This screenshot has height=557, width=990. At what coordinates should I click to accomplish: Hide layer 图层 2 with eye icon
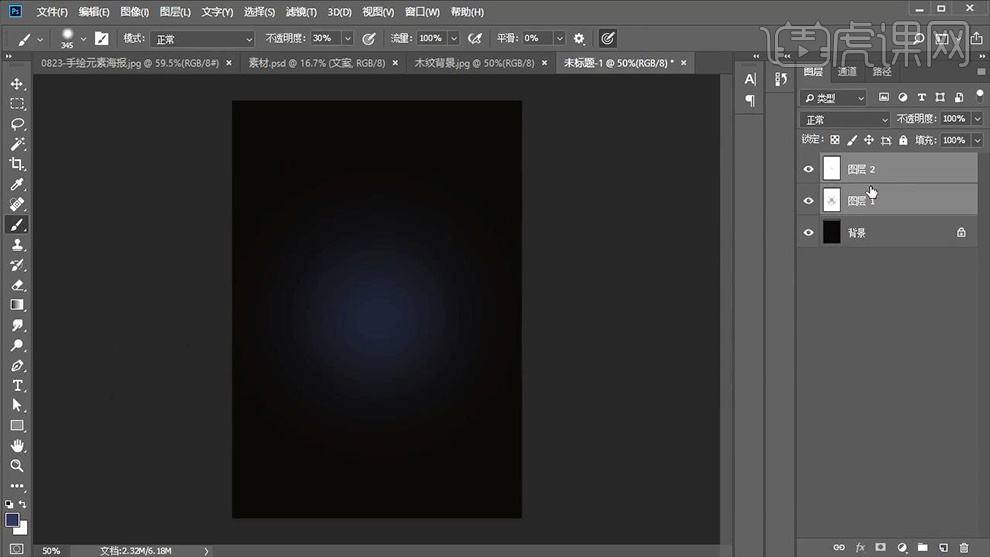point(808,169)
